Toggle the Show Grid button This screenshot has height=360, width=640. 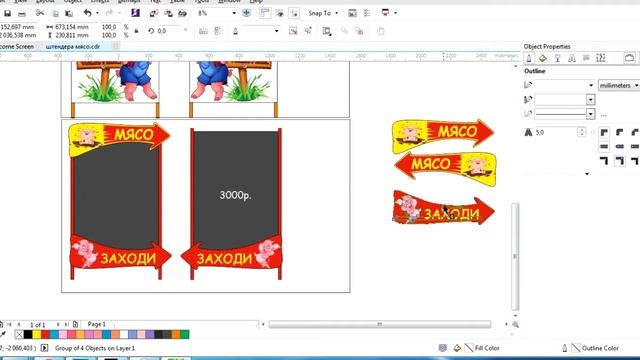coord(280,13)
